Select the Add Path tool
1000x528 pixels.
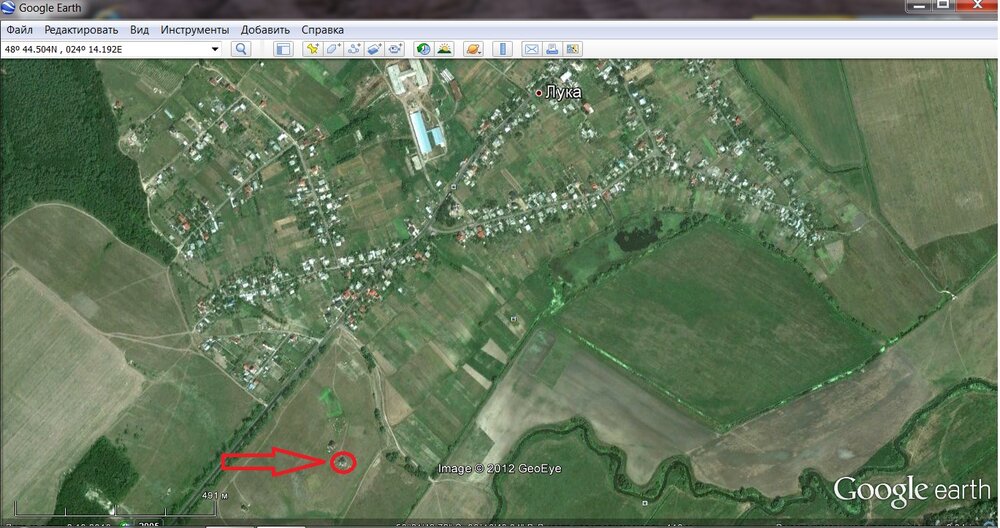pyautogui.click(x=354, y=49)
